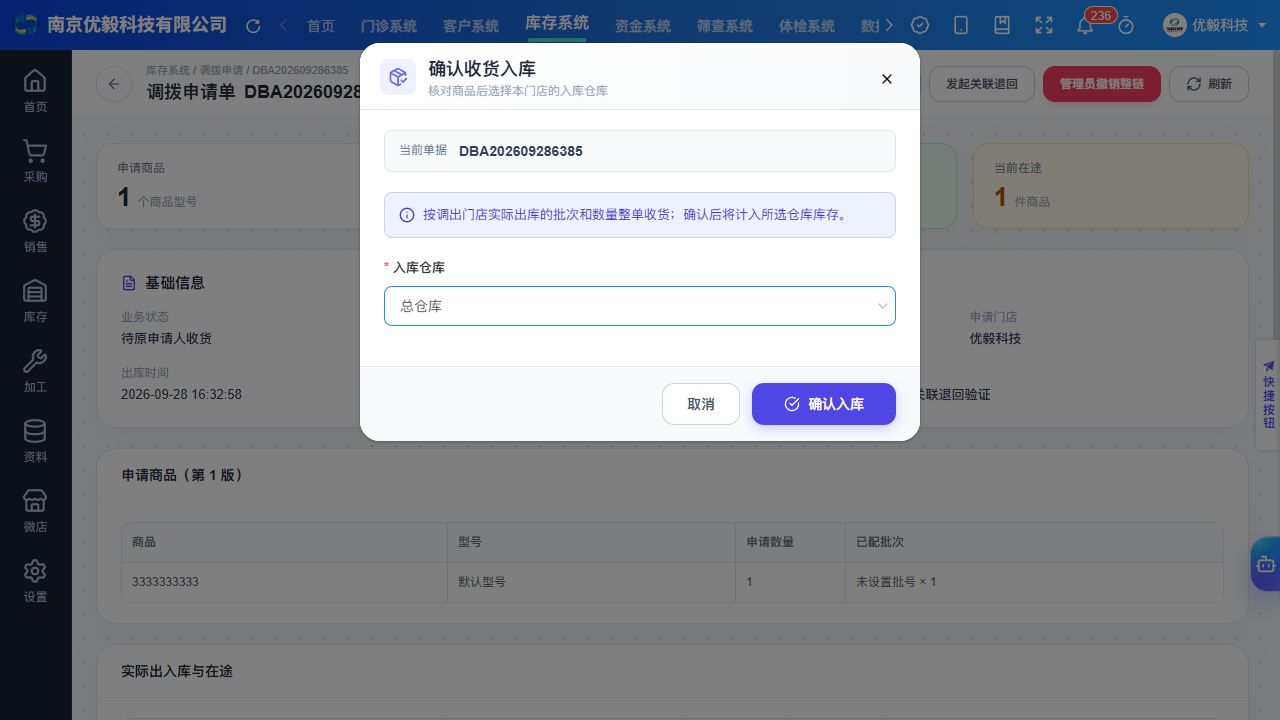1280x720 pixels.
Task: Switch to the 首页 top tab
Action: tap(321, 26)
